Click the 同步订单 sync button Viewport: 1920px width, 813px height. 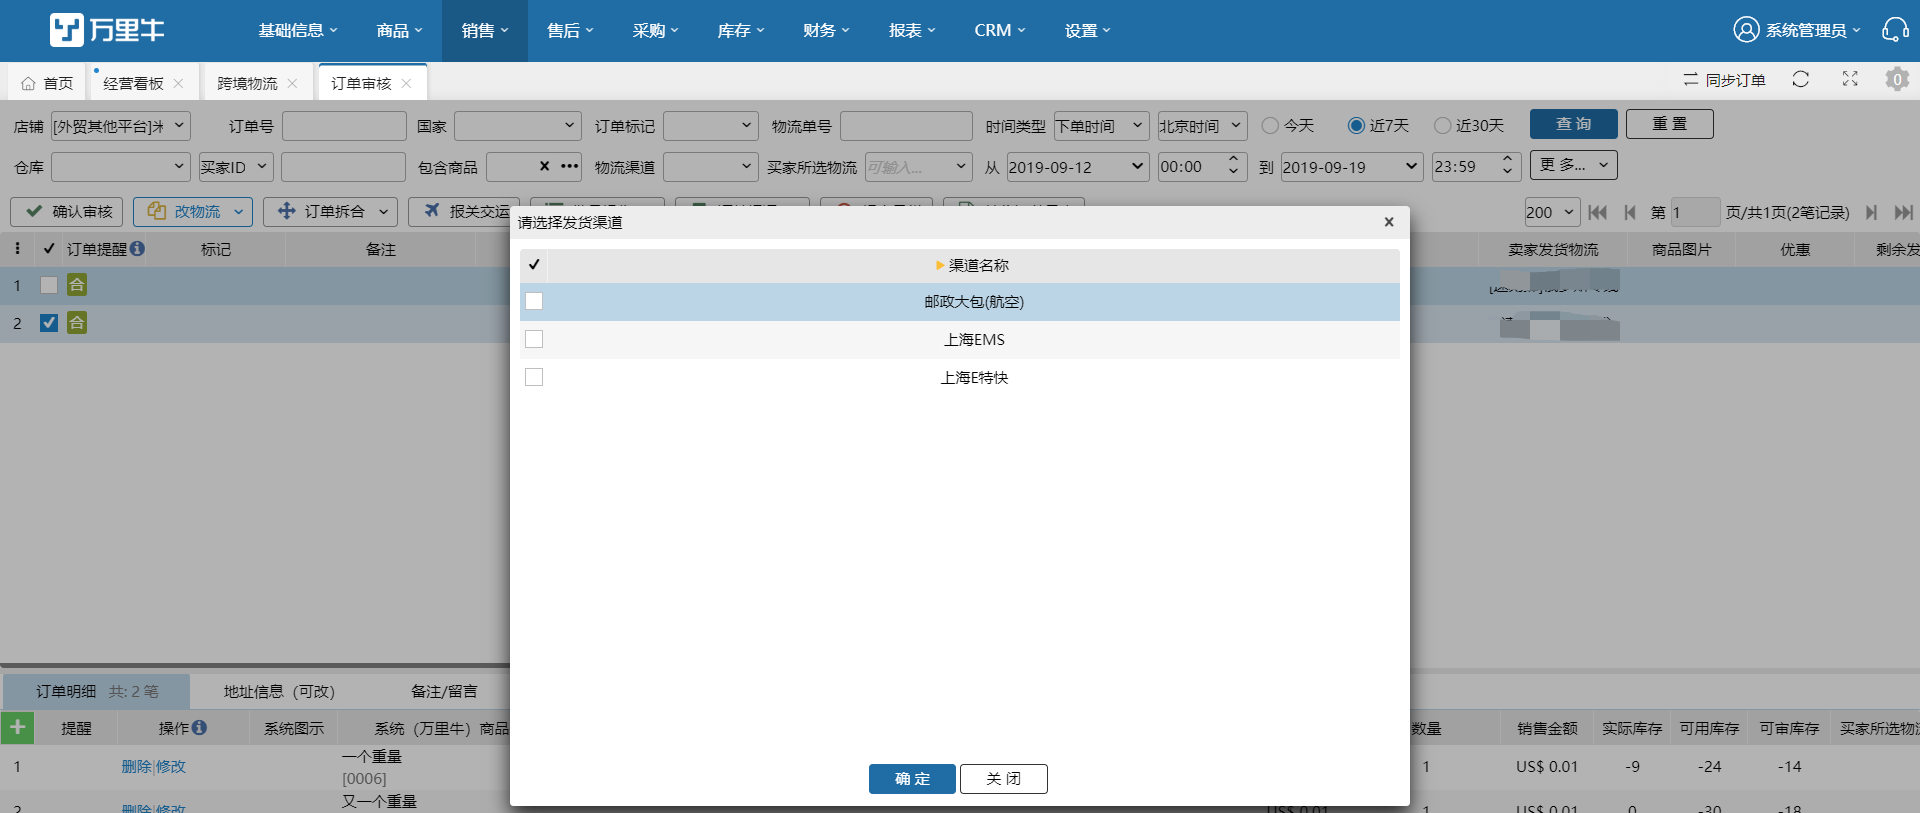point(1724,80)
